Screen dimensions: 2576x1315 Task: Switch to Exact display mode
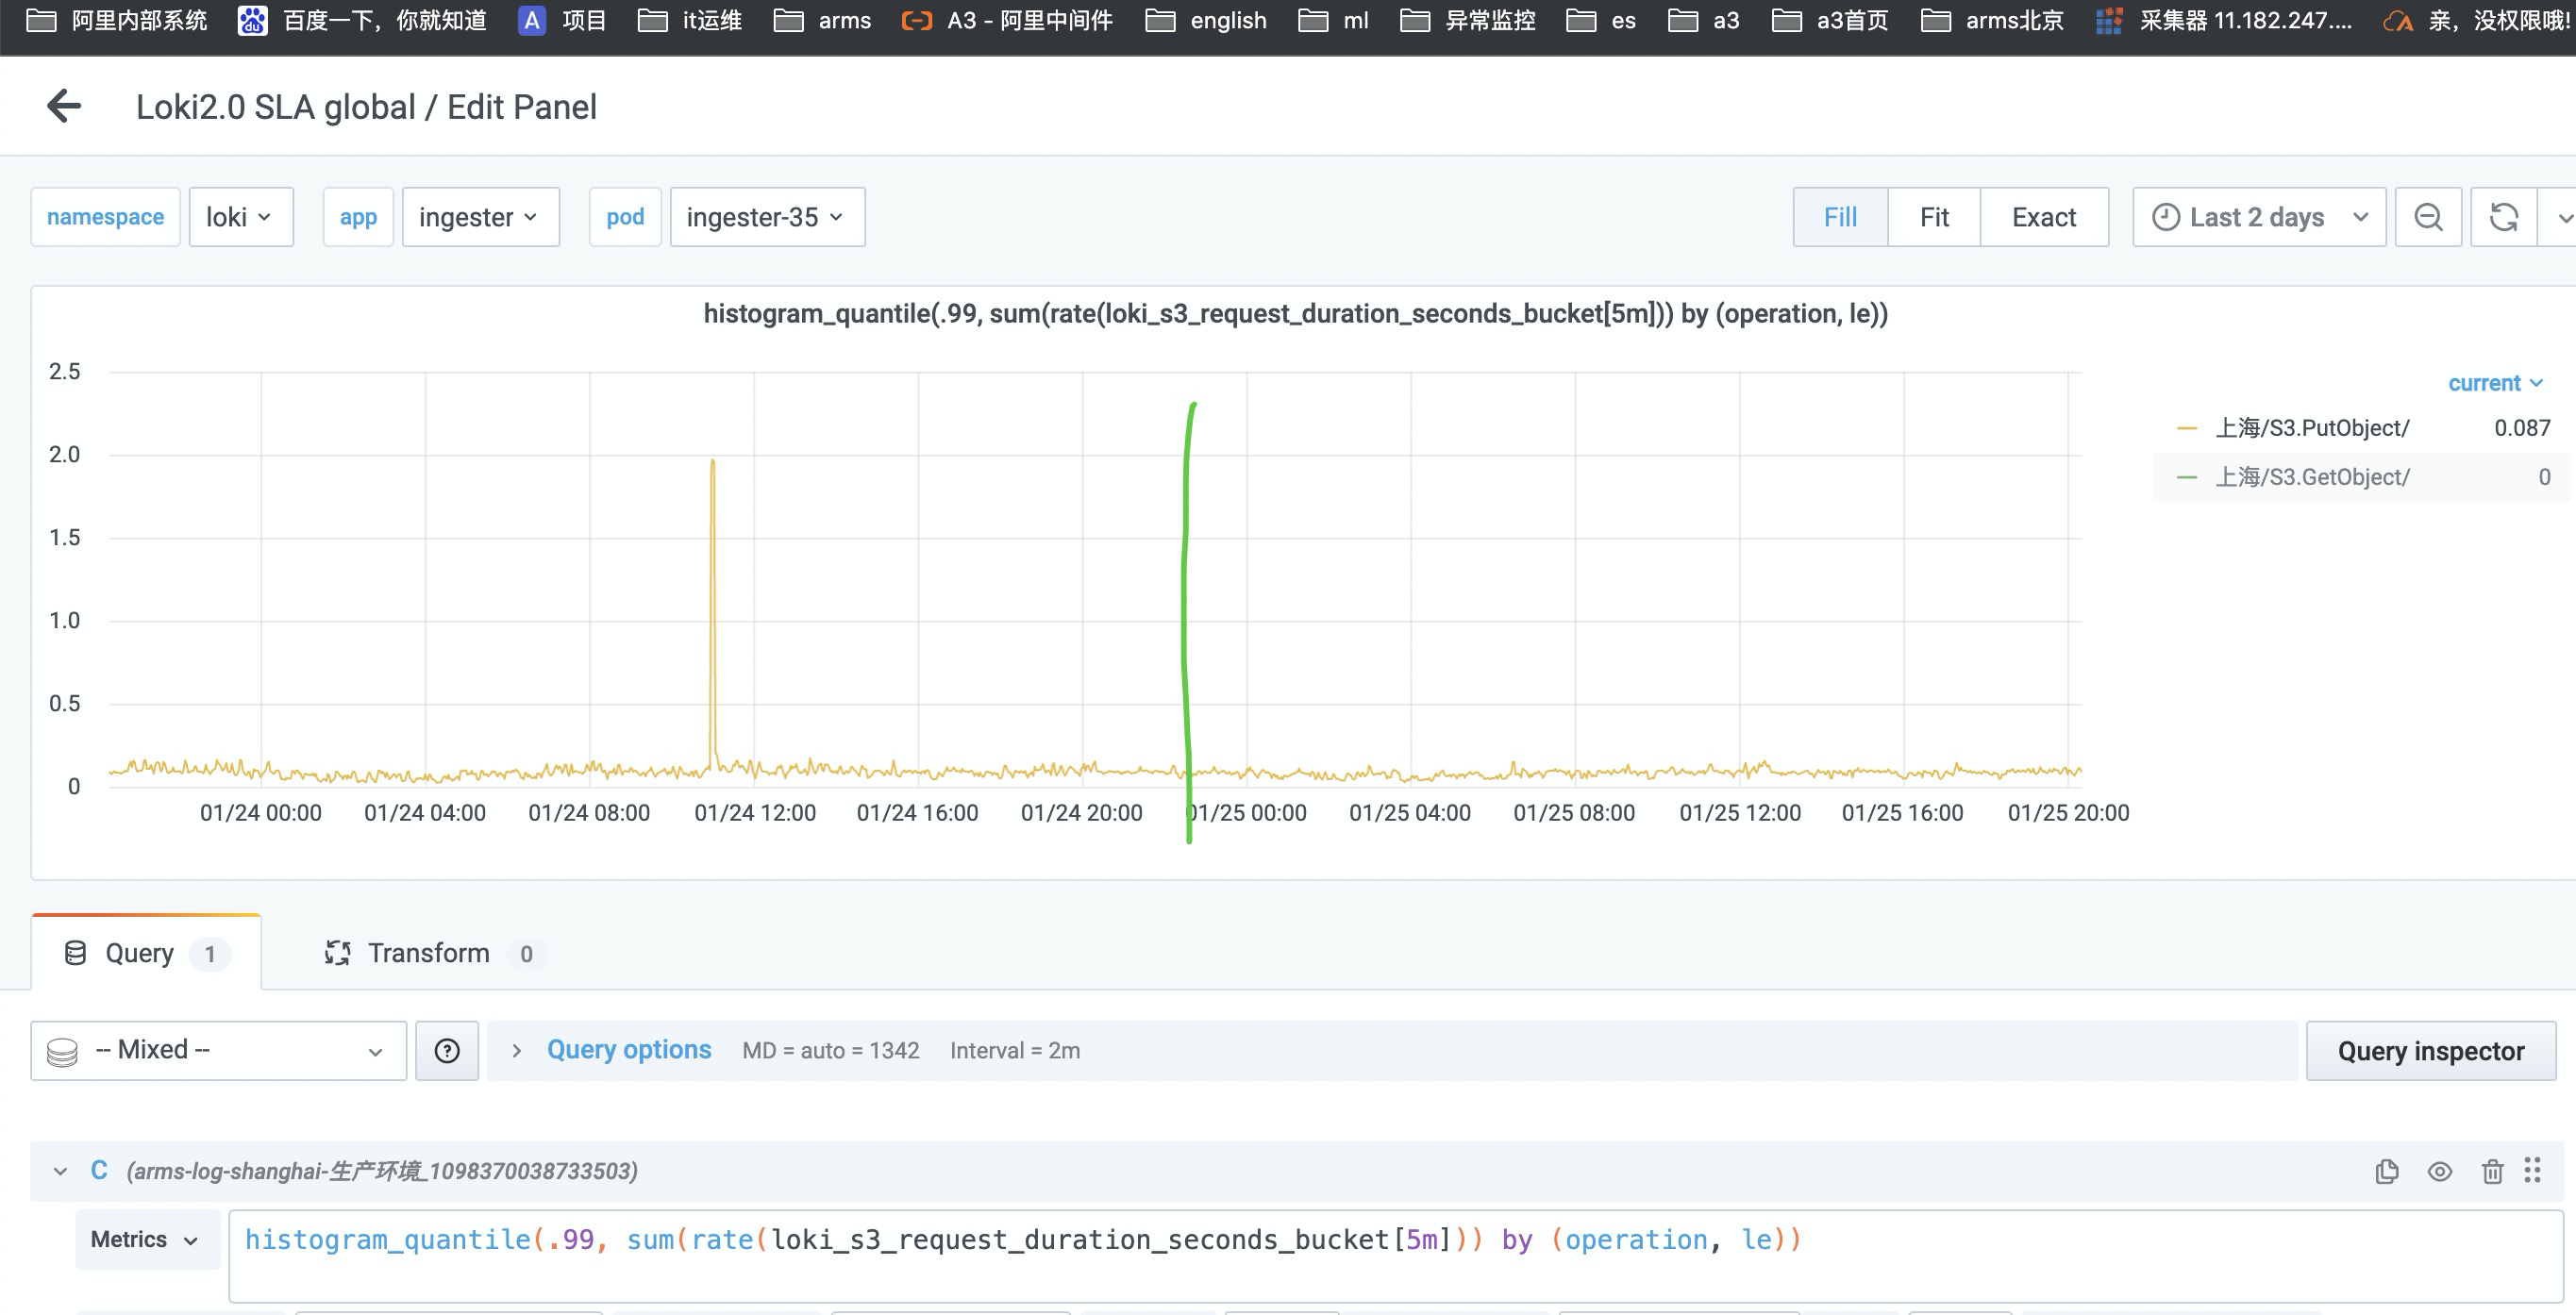pos(2044,216)
